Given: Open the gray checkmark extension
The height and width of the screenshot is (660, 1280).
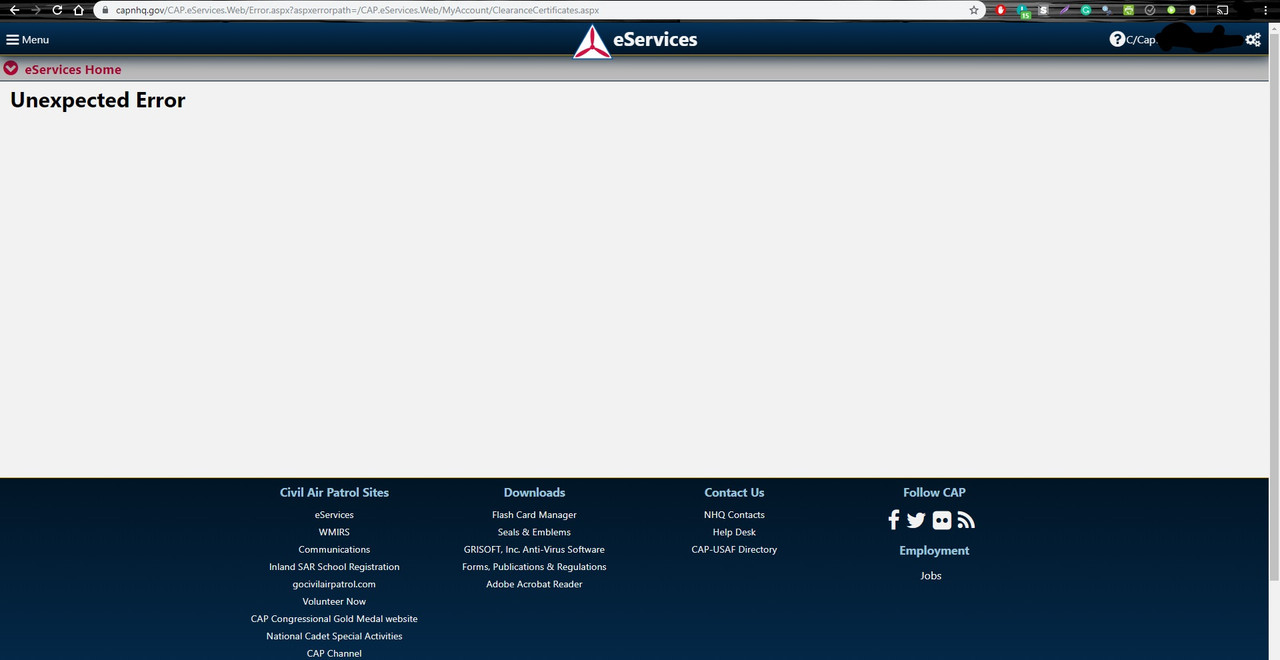Looking at the screenshot, I should [x=1150, y=10].
